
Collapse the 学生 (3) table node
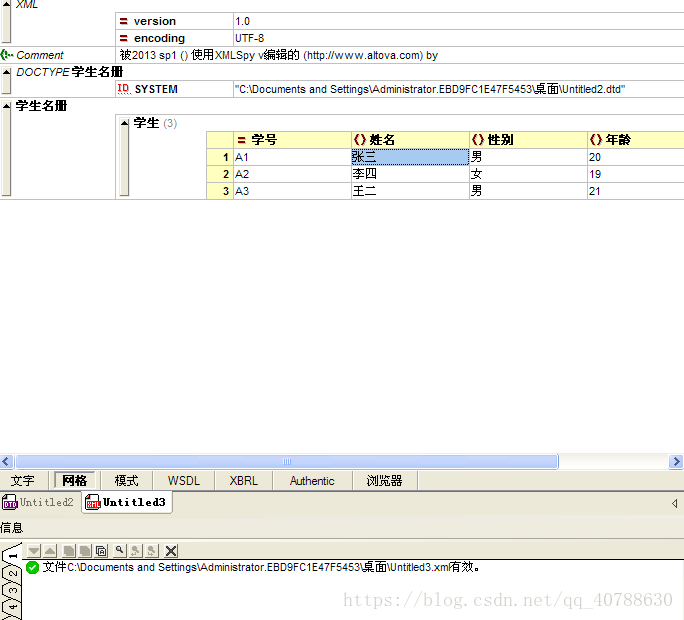(x=124, y=123)
